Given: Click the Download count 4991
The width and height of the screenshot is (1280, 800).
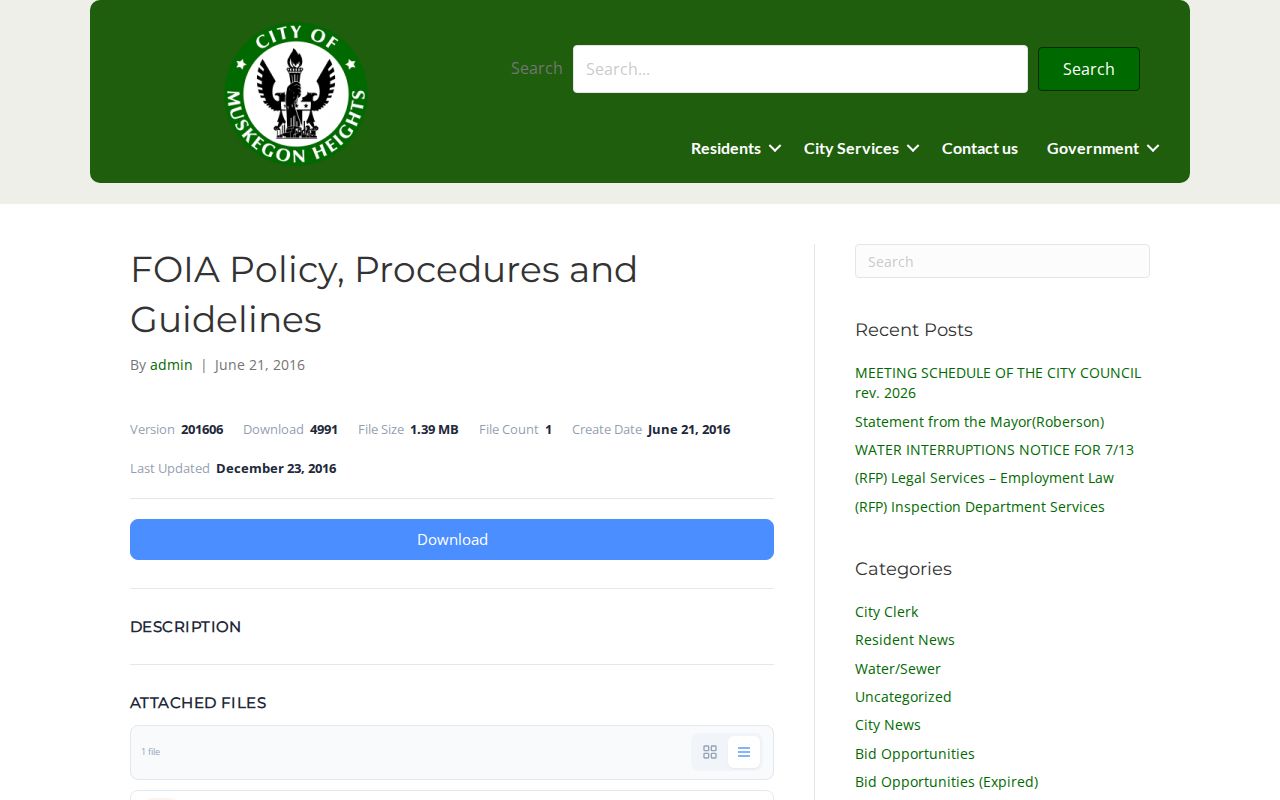Looking at the screenshot, I should pos(324,429).
